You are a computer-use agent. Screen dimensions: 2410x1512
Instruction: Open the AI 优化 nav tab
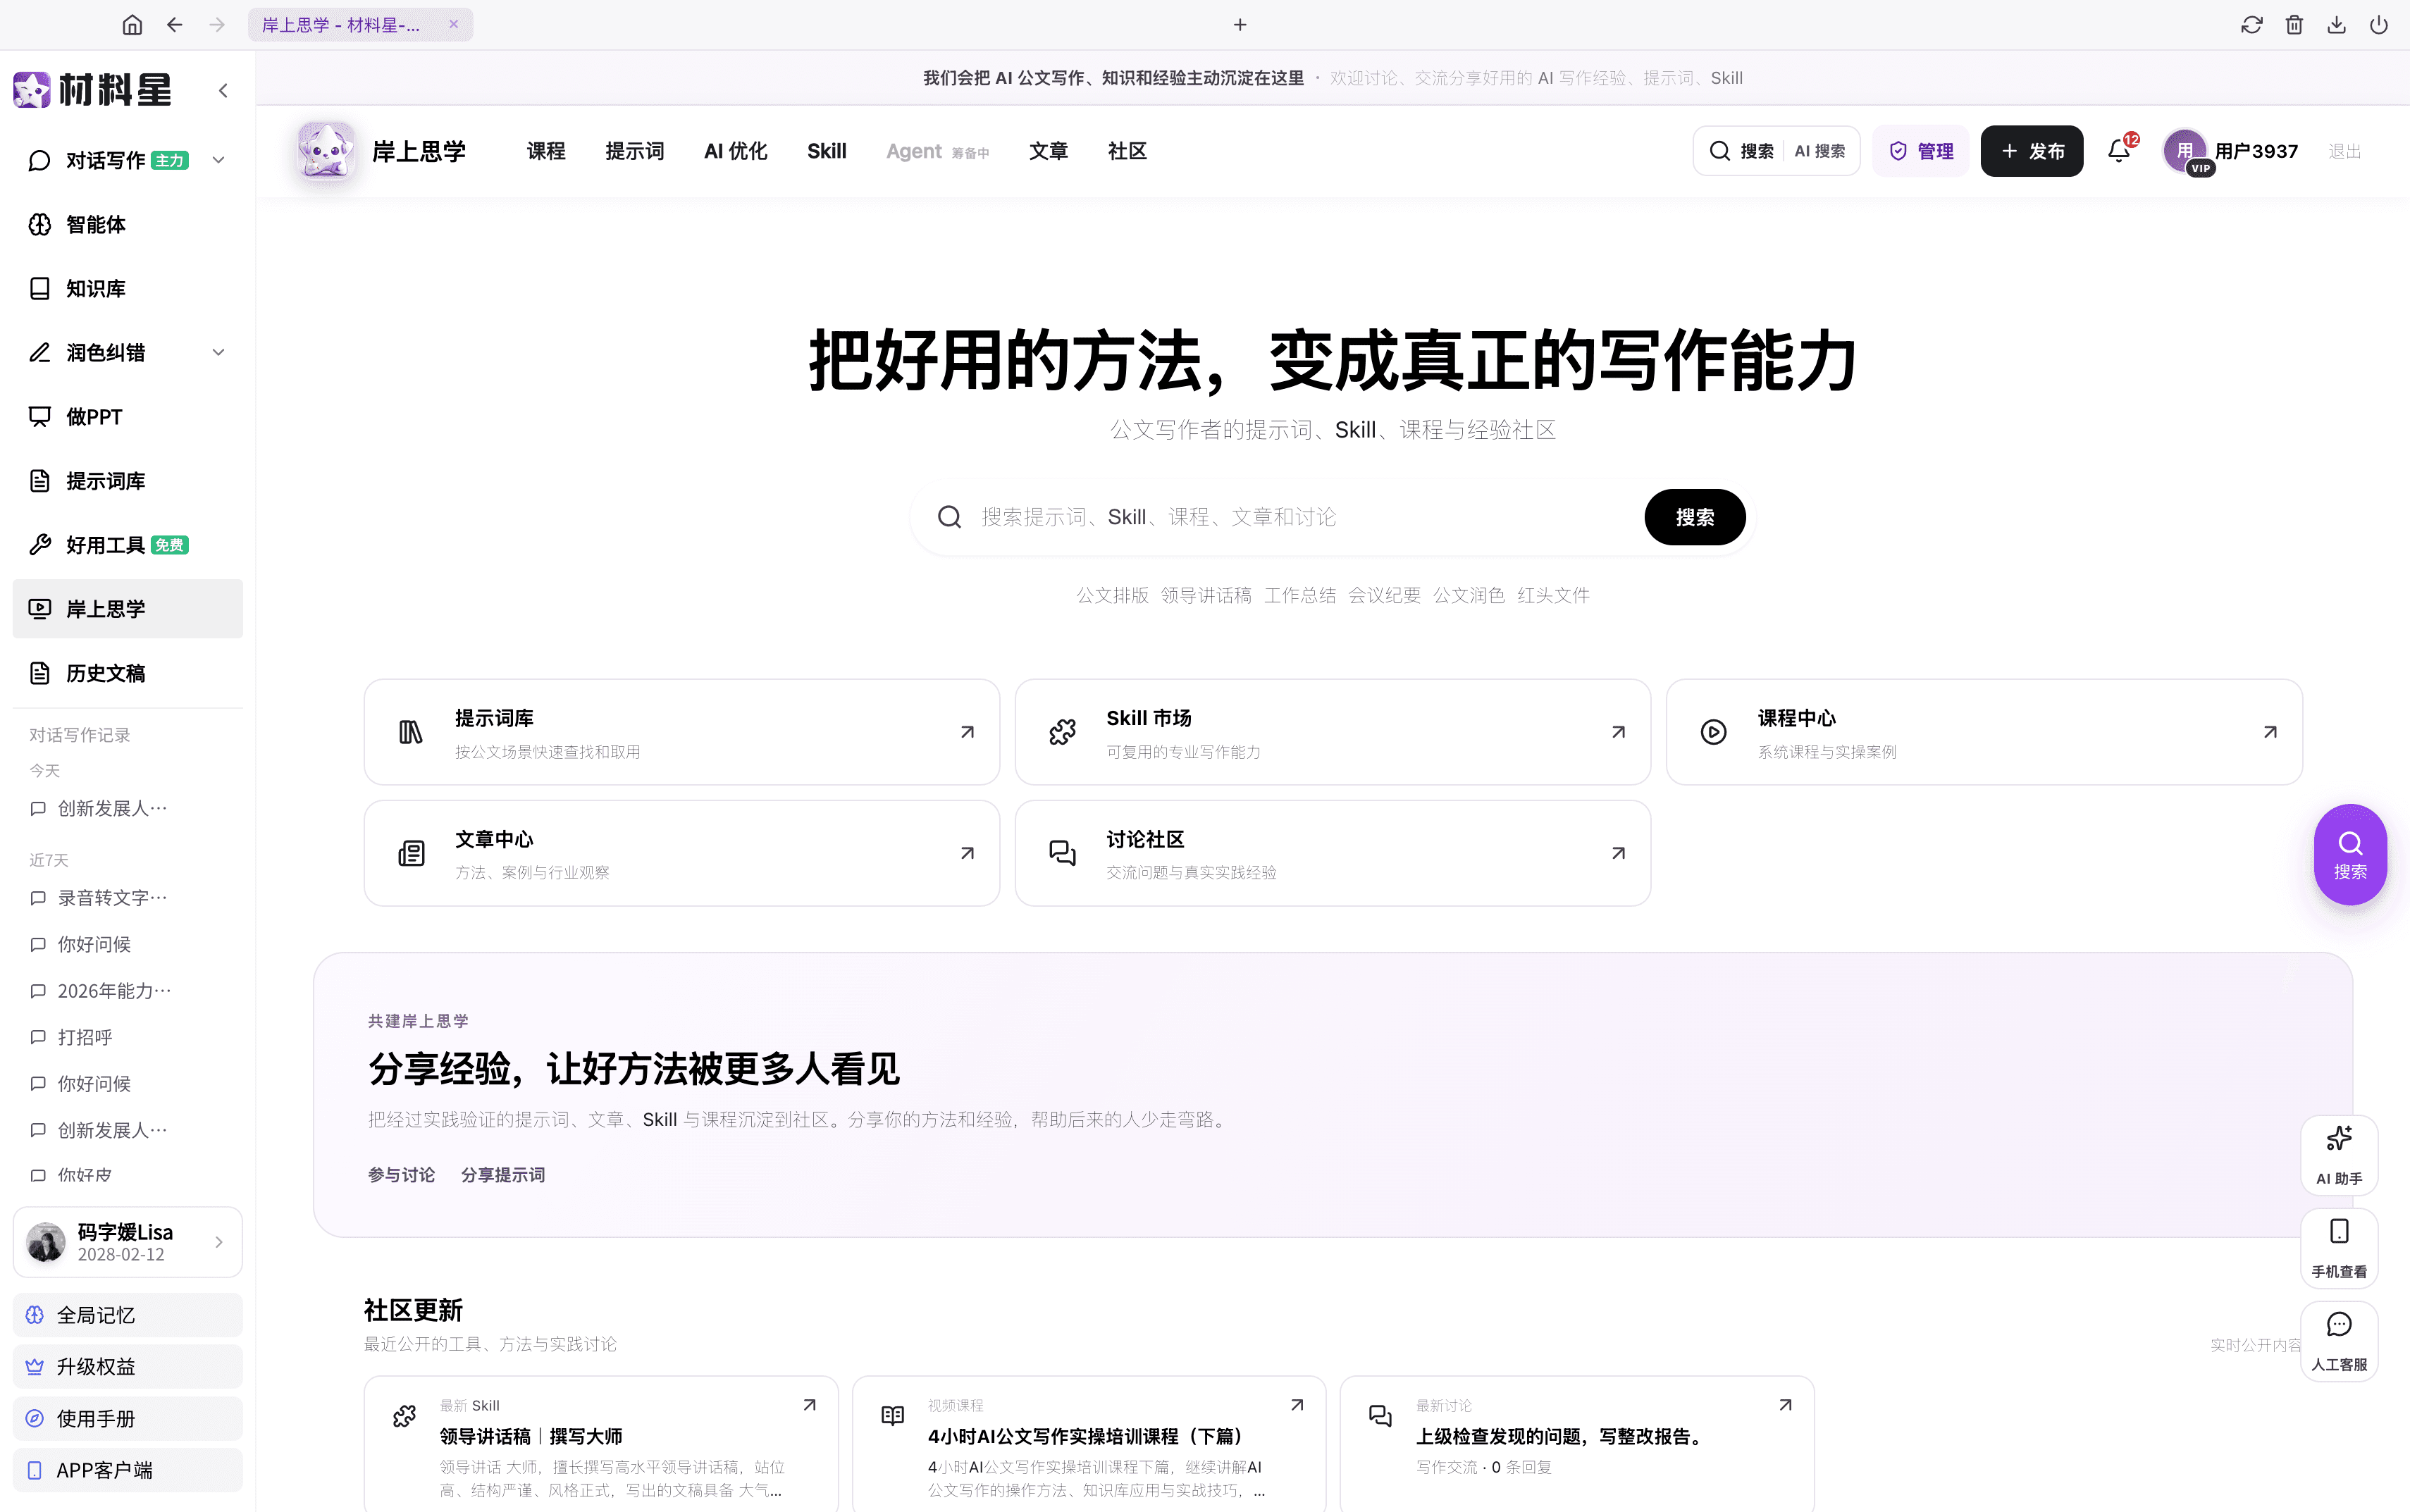coord(735,151)
